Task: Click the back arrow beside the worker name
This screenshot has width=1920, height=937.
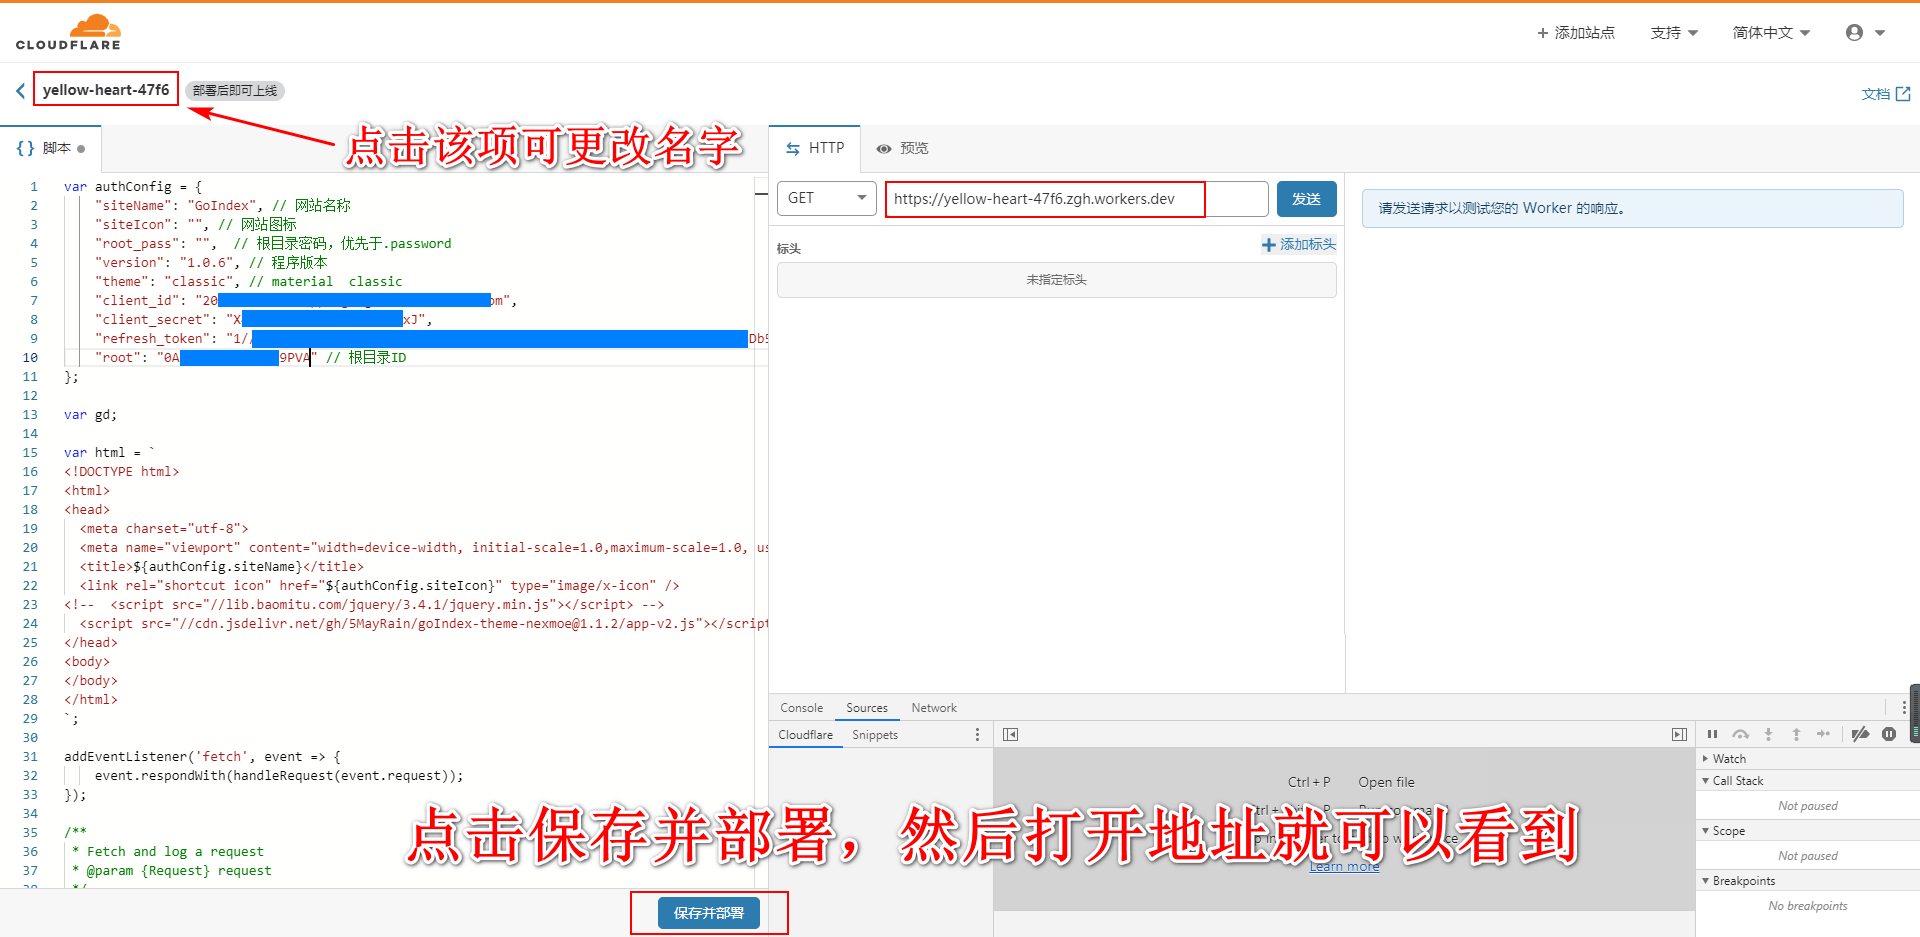Action: pyautogui.click(x=20, y=90)
